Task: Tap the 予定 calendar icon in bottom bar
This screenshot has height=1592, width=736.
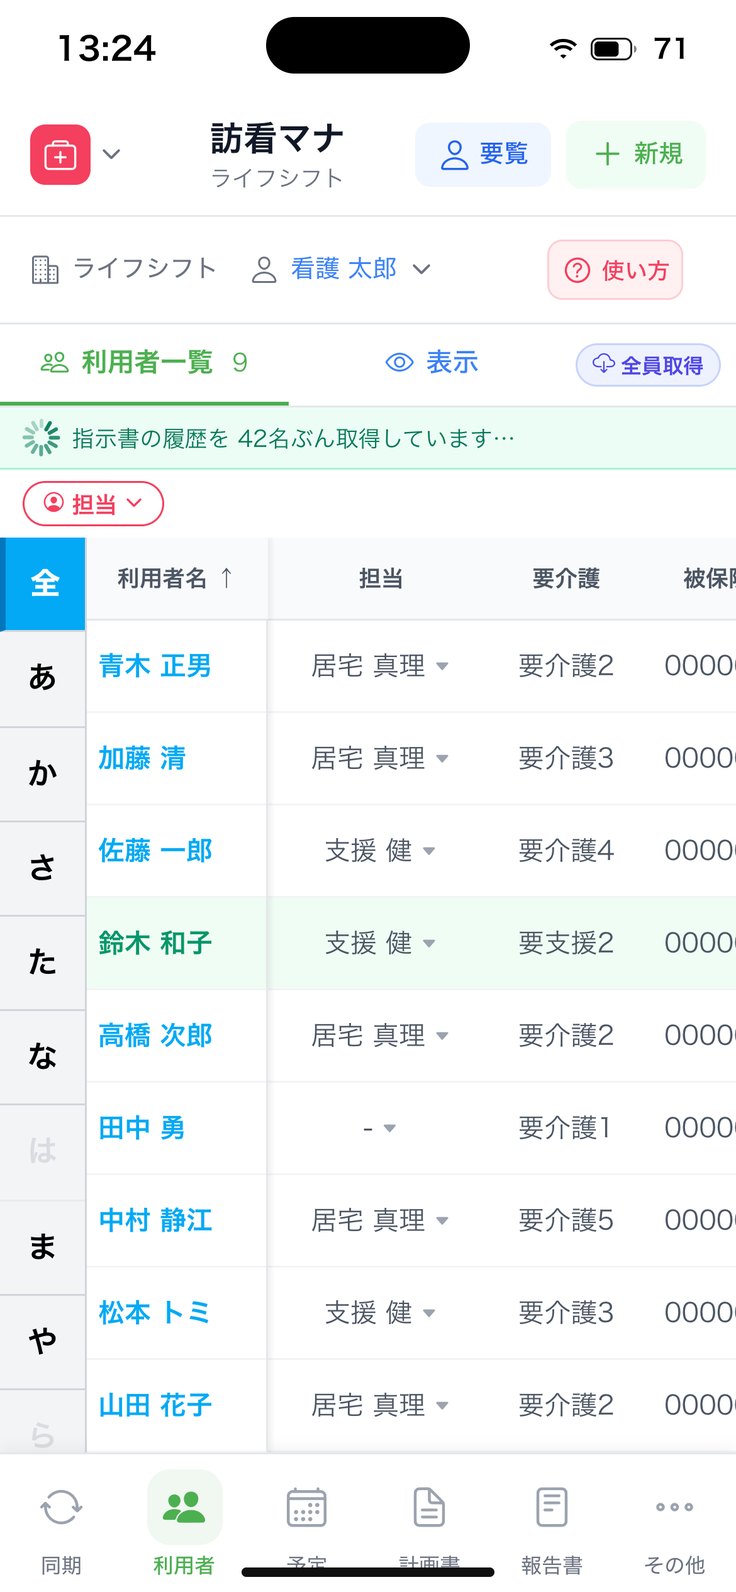Action: 306,1507
